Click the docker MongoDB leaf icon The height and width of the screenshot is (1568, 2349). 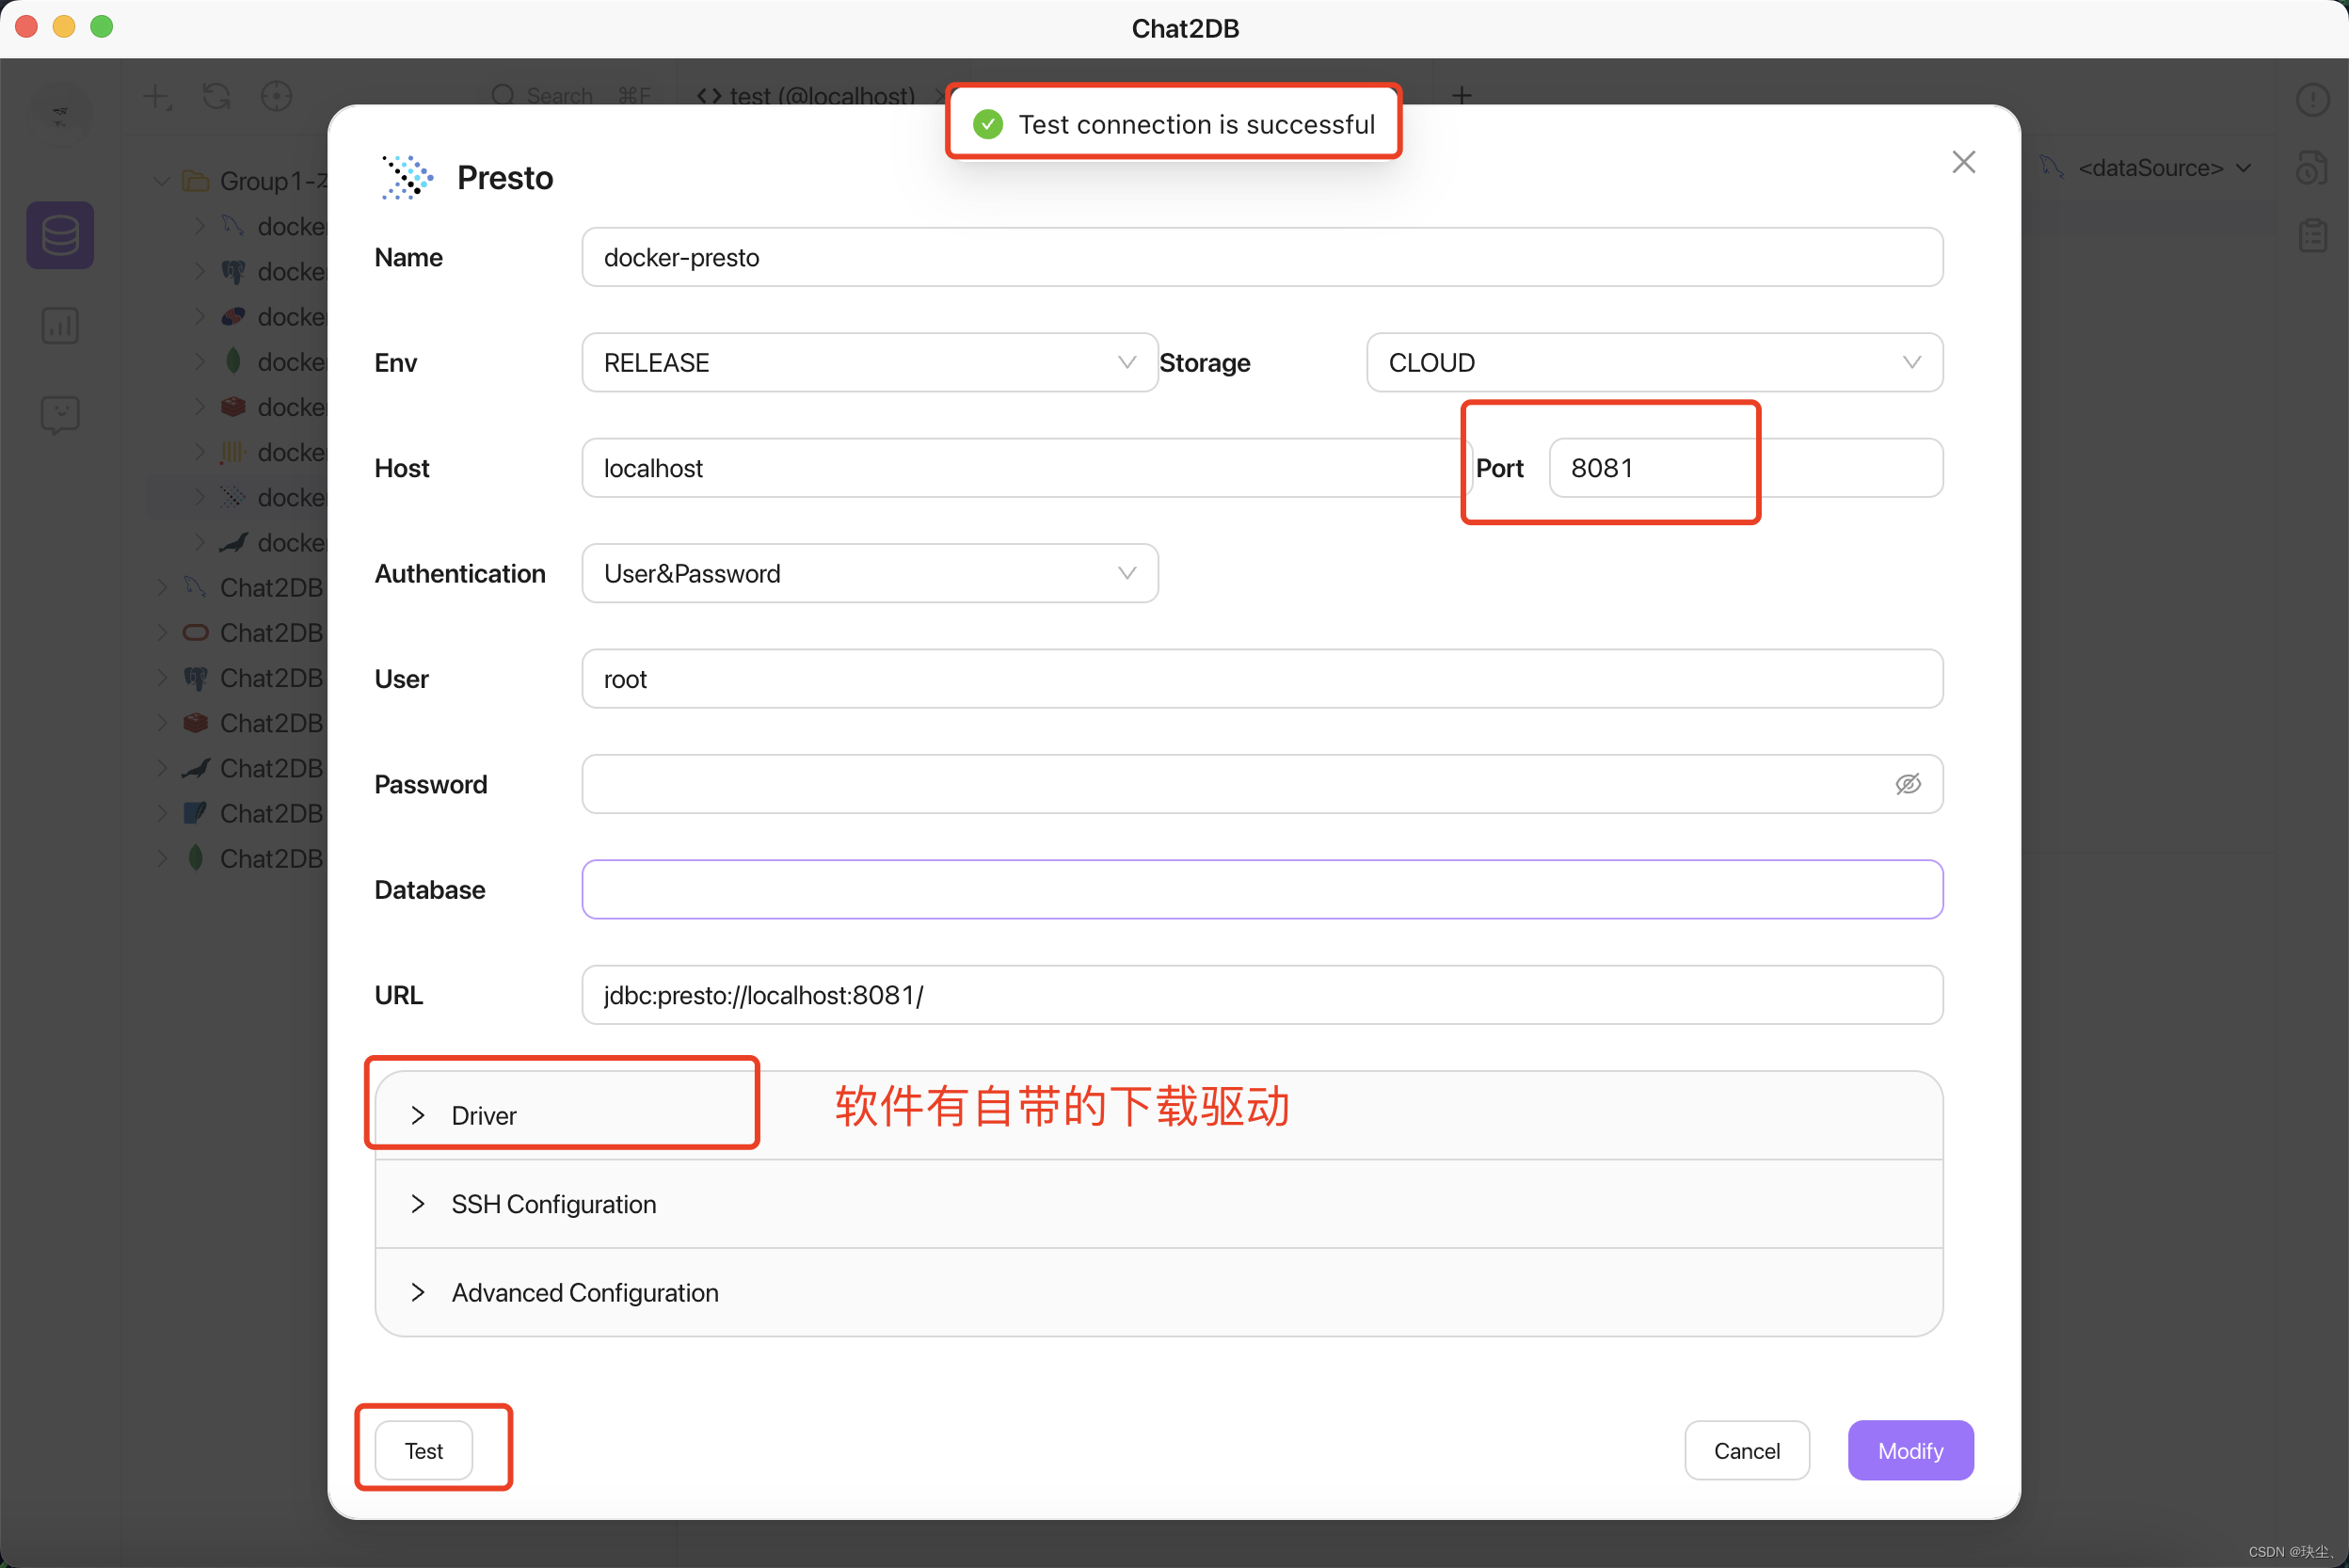point(233,361)
